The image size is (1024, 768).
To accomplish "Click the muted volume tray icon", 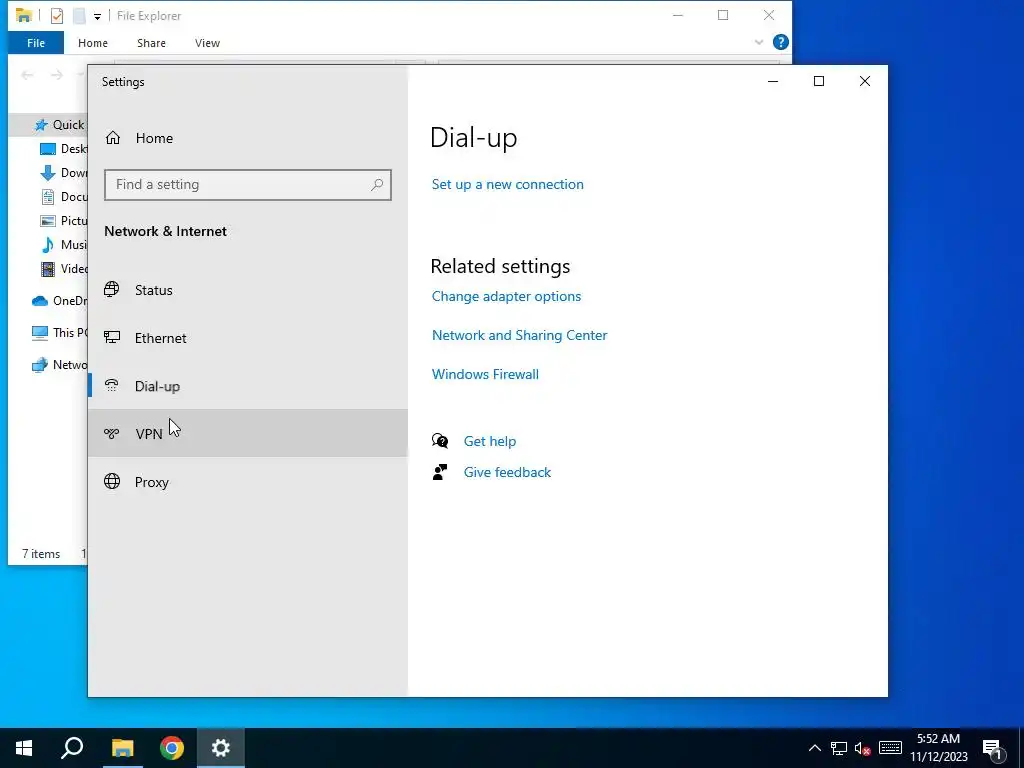I will [863, 748].
